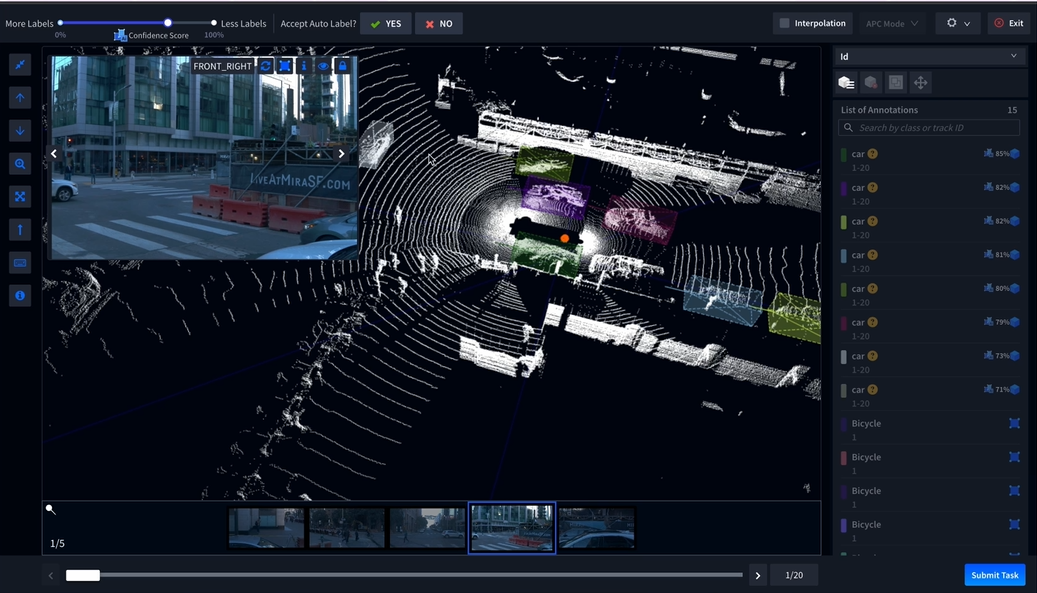The height and width of the screenshot is (593, 1037).
Task: Click the More Labels end of confidence slider
Action: pyautogui.click(x=61, y=23)
